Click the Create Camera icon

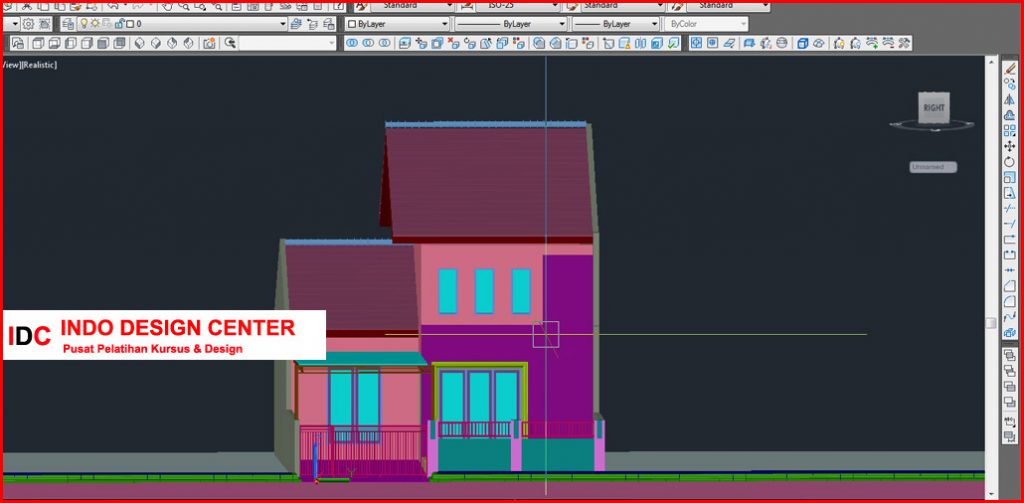(209, 44)
